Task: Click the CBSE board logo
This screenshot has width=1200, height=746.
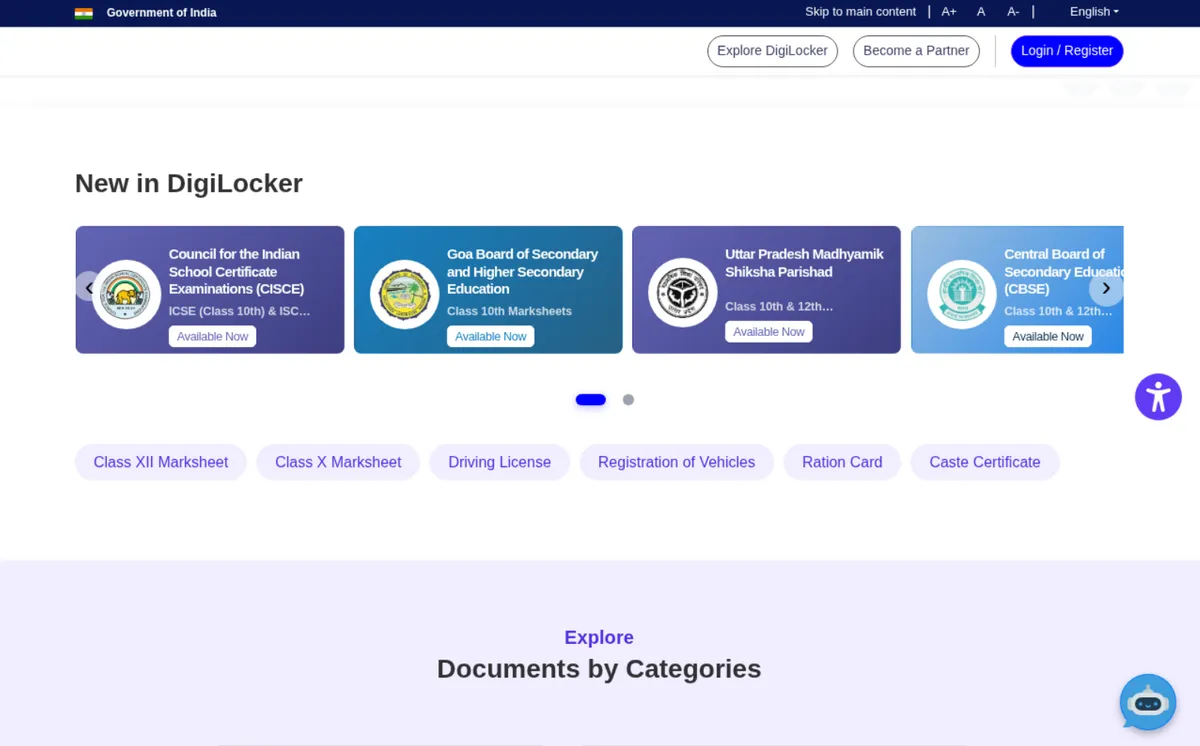Action: (961, 294)
